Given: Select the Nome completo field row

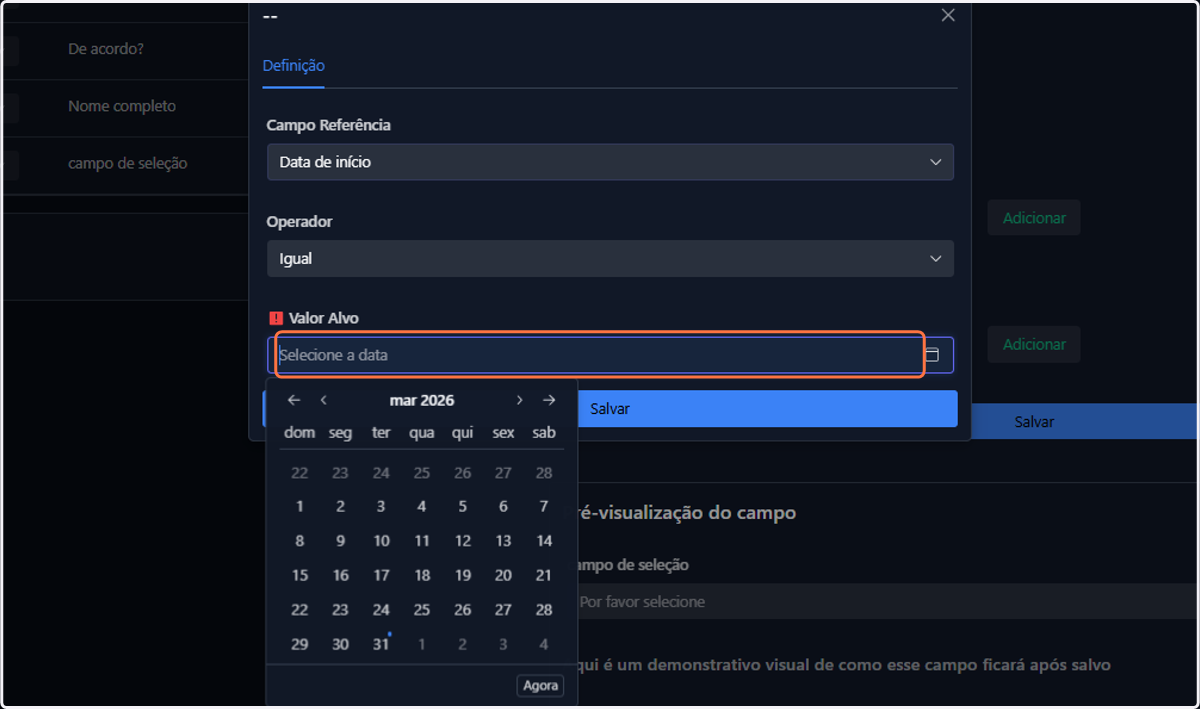Looking at the screenshot, I should click(124, 106).
